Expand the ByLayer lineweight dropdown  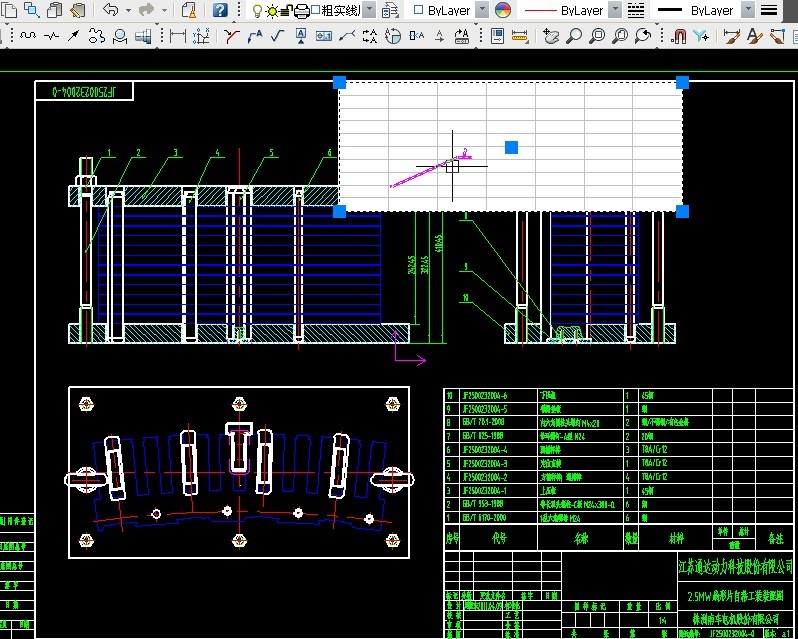[x=746, y=10]
